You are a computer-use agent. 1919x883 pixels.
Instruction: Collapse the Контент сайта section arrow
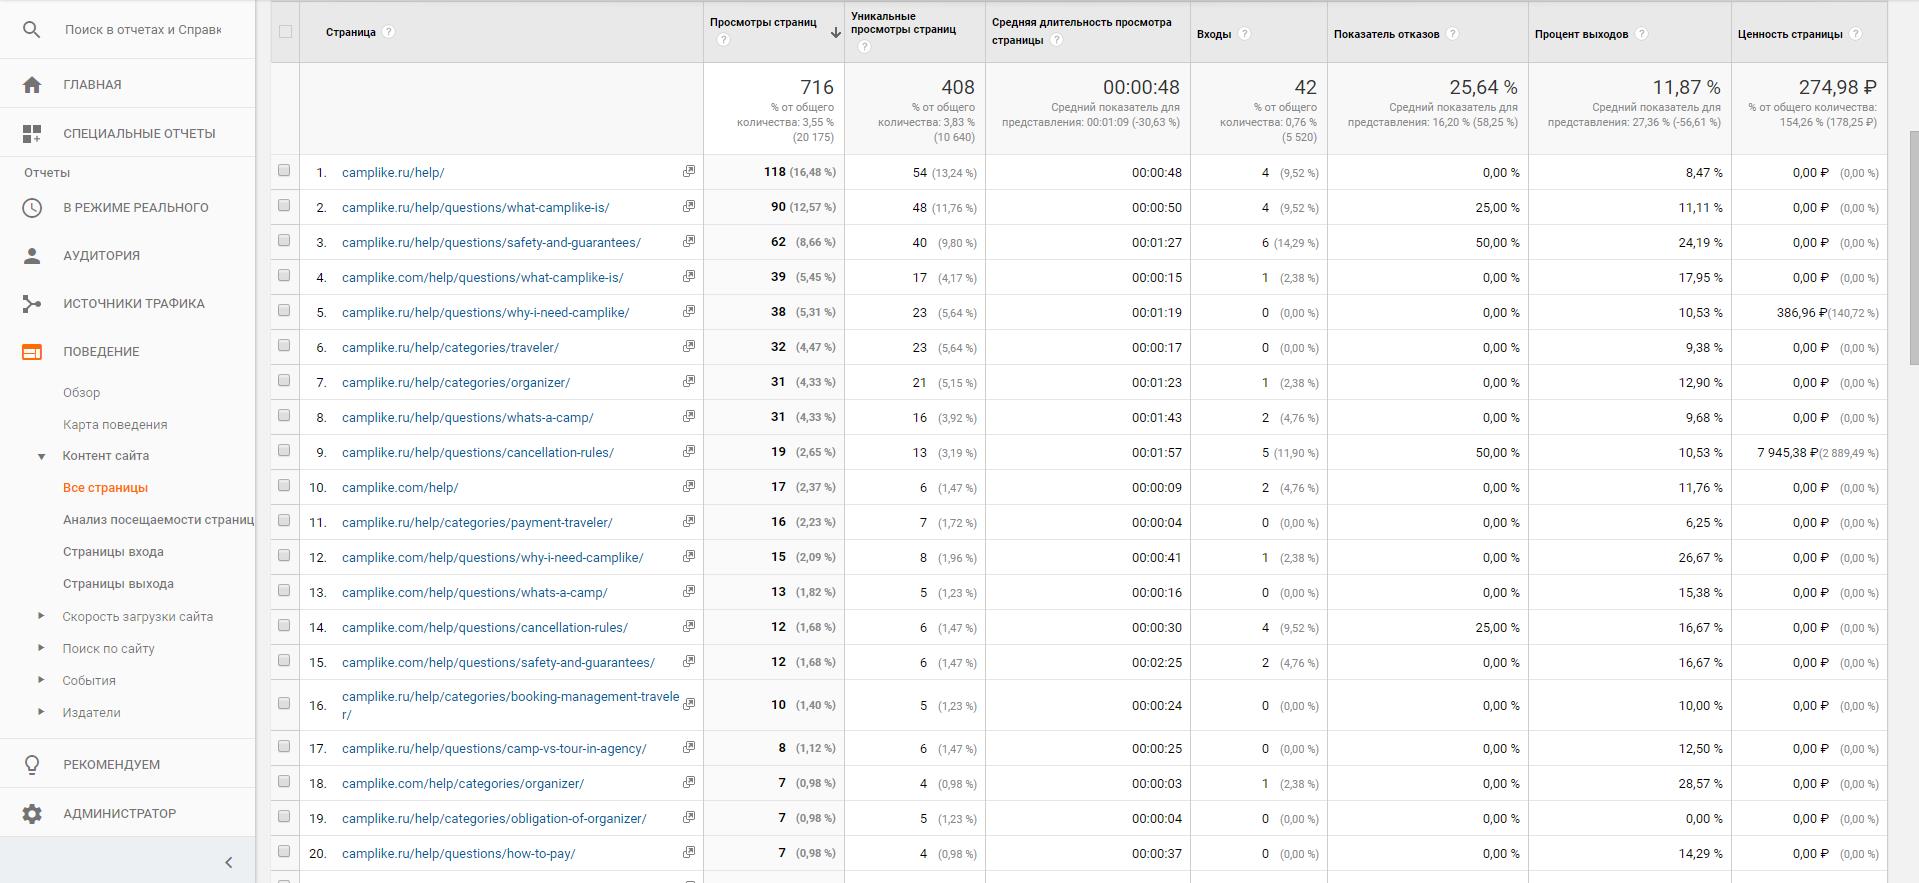41,457
